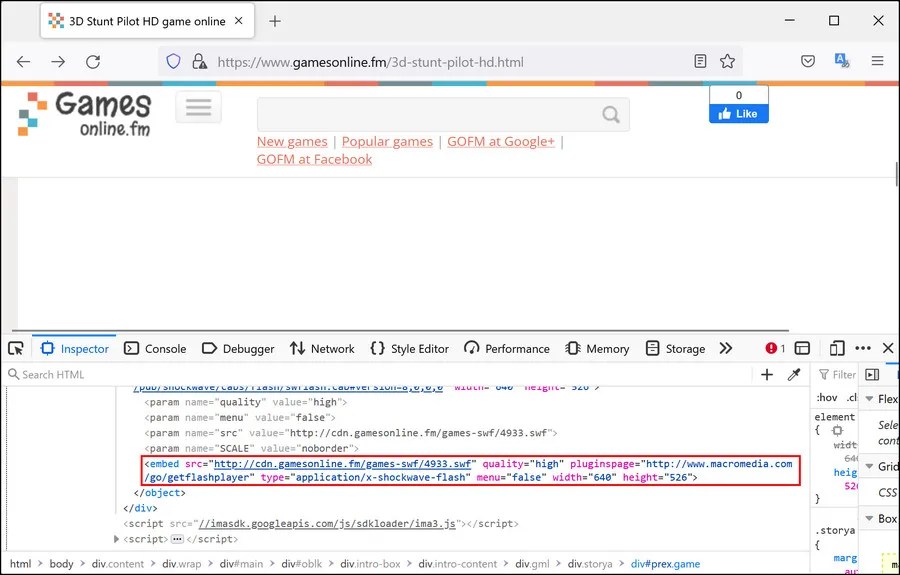
Task: Collapse the Box section arrow
Action: [x=869, y=518]
